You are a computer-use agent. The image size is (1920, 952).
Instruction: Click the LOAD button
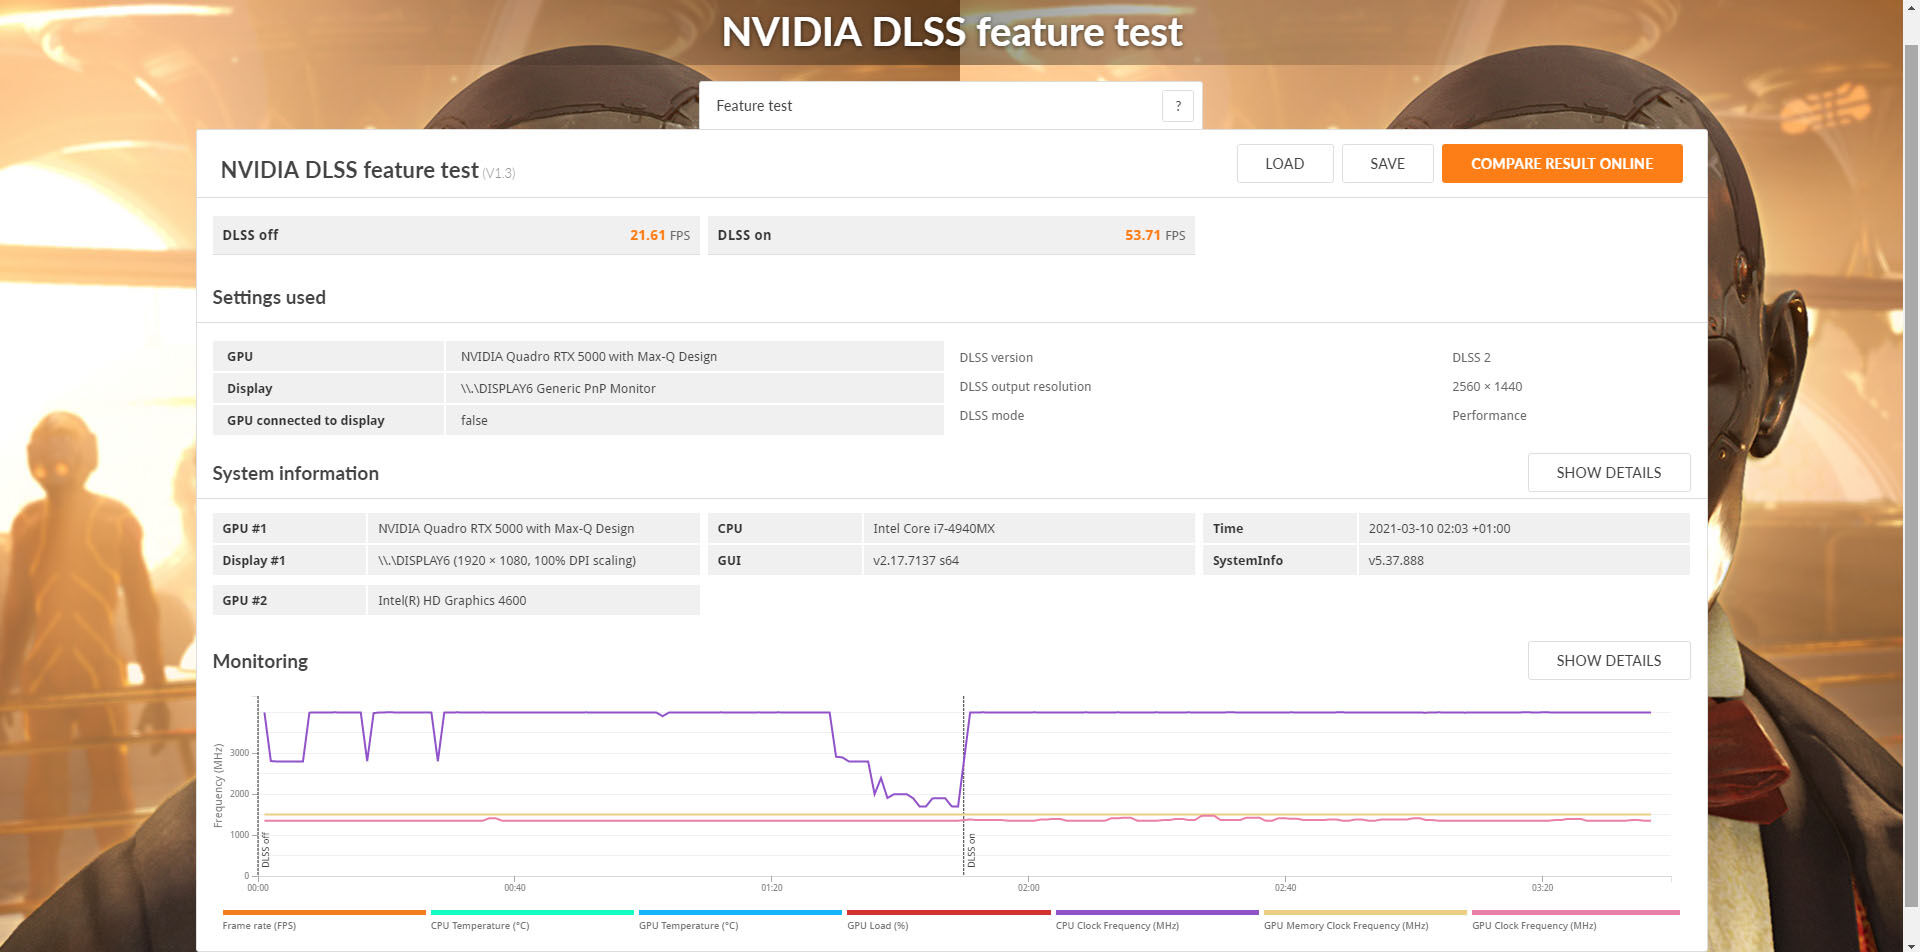point(1284,164)
